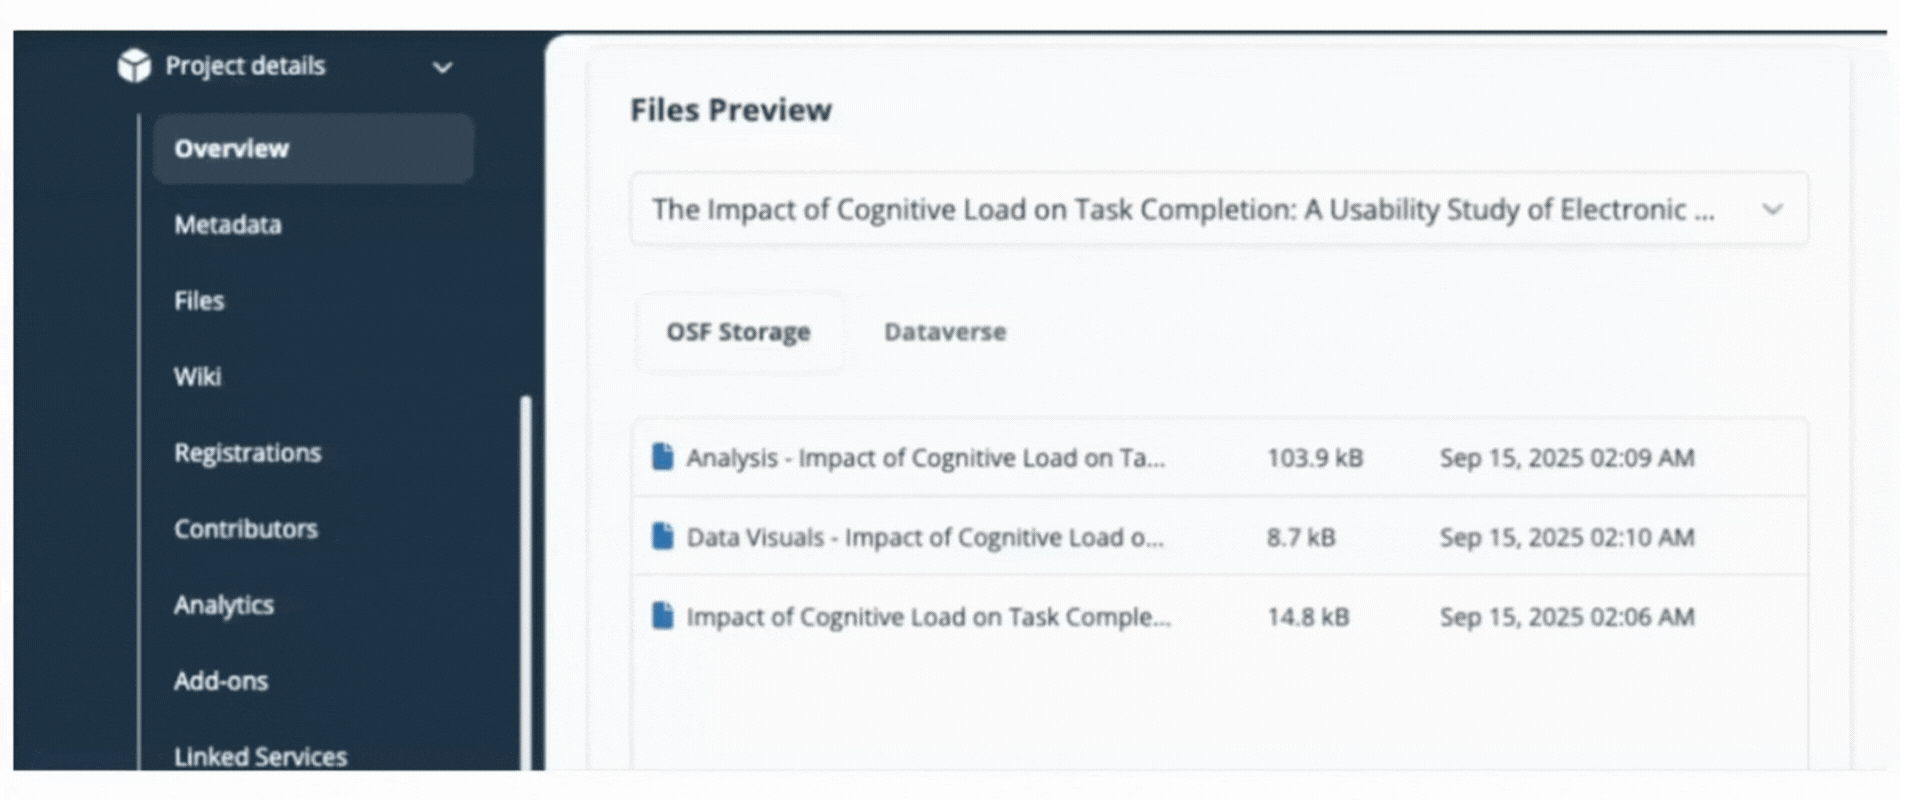Open Linked Services in the sidebar
The image size is (1920, 800).
[x=260, y=756]
